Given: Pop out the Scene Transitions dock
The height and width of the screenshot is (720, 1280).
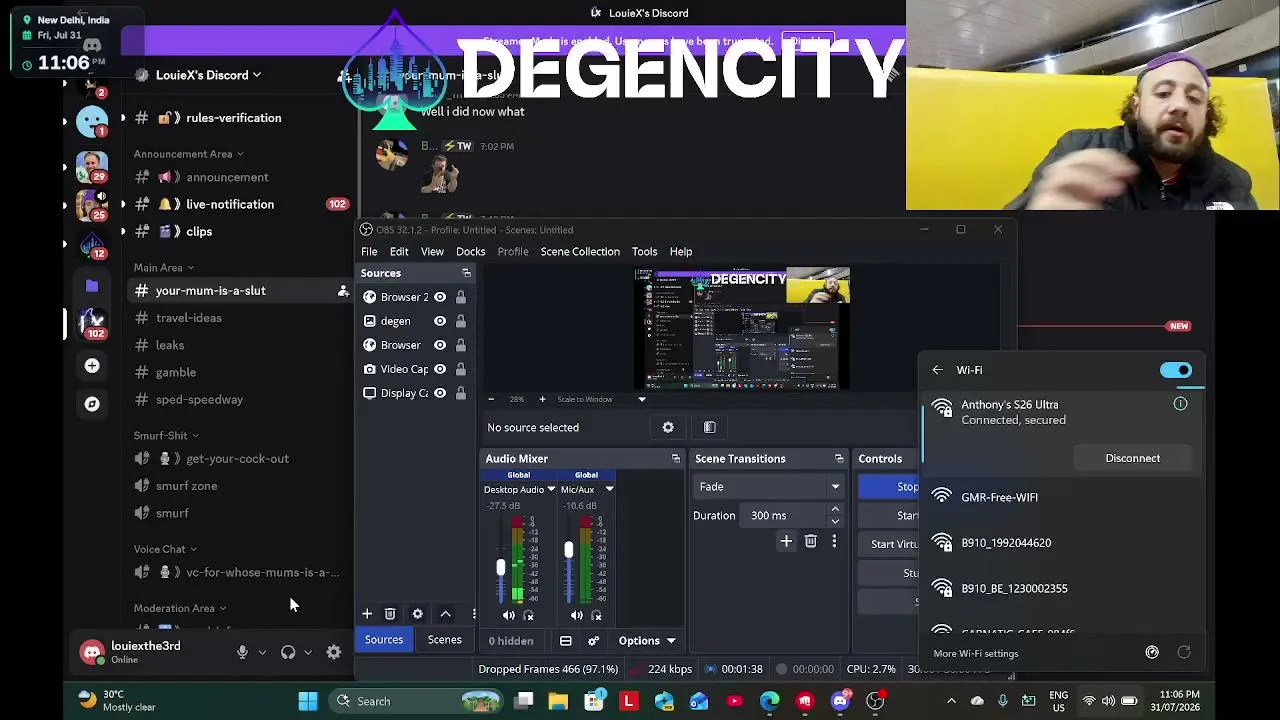Looking at the screenshot, I should 839,459.
